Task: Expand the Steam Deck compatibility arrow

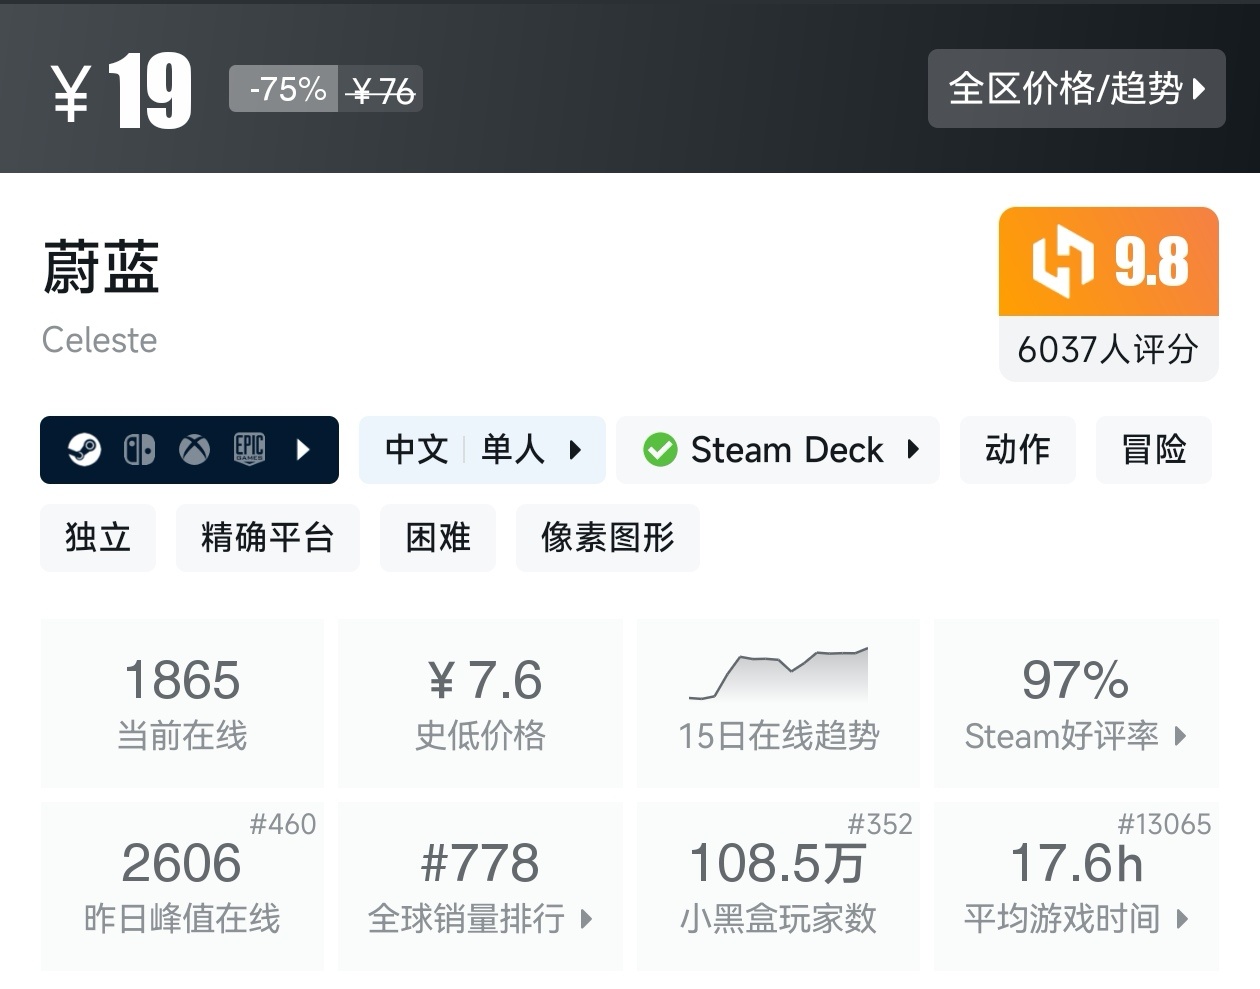Action: (x=913, y=449)
